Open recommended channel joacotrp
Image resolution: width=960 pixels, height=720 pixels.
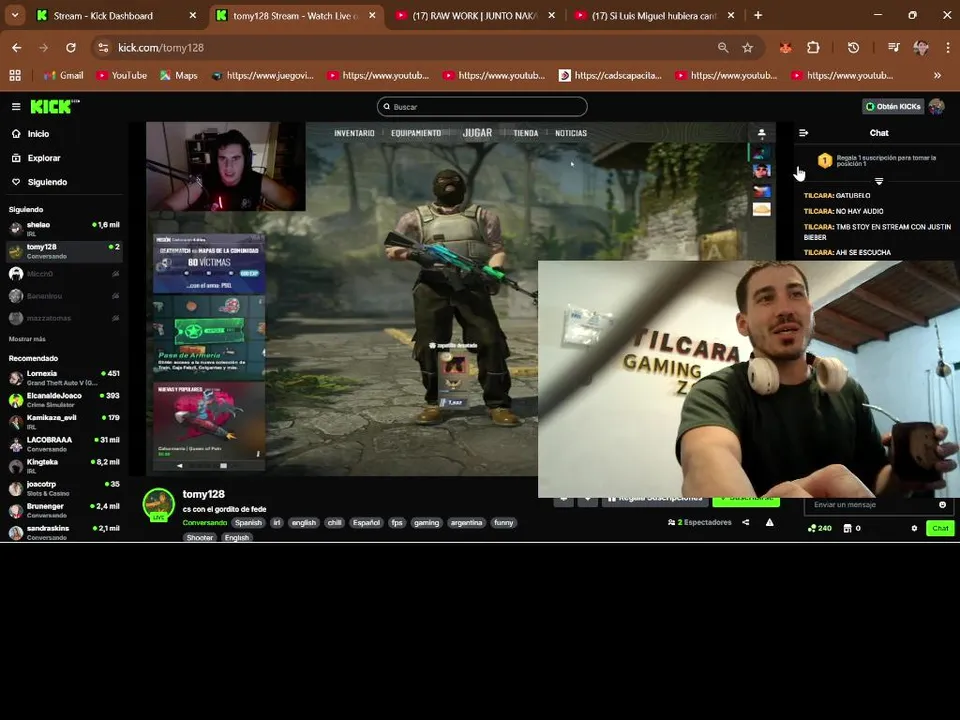tap(64, 488)
